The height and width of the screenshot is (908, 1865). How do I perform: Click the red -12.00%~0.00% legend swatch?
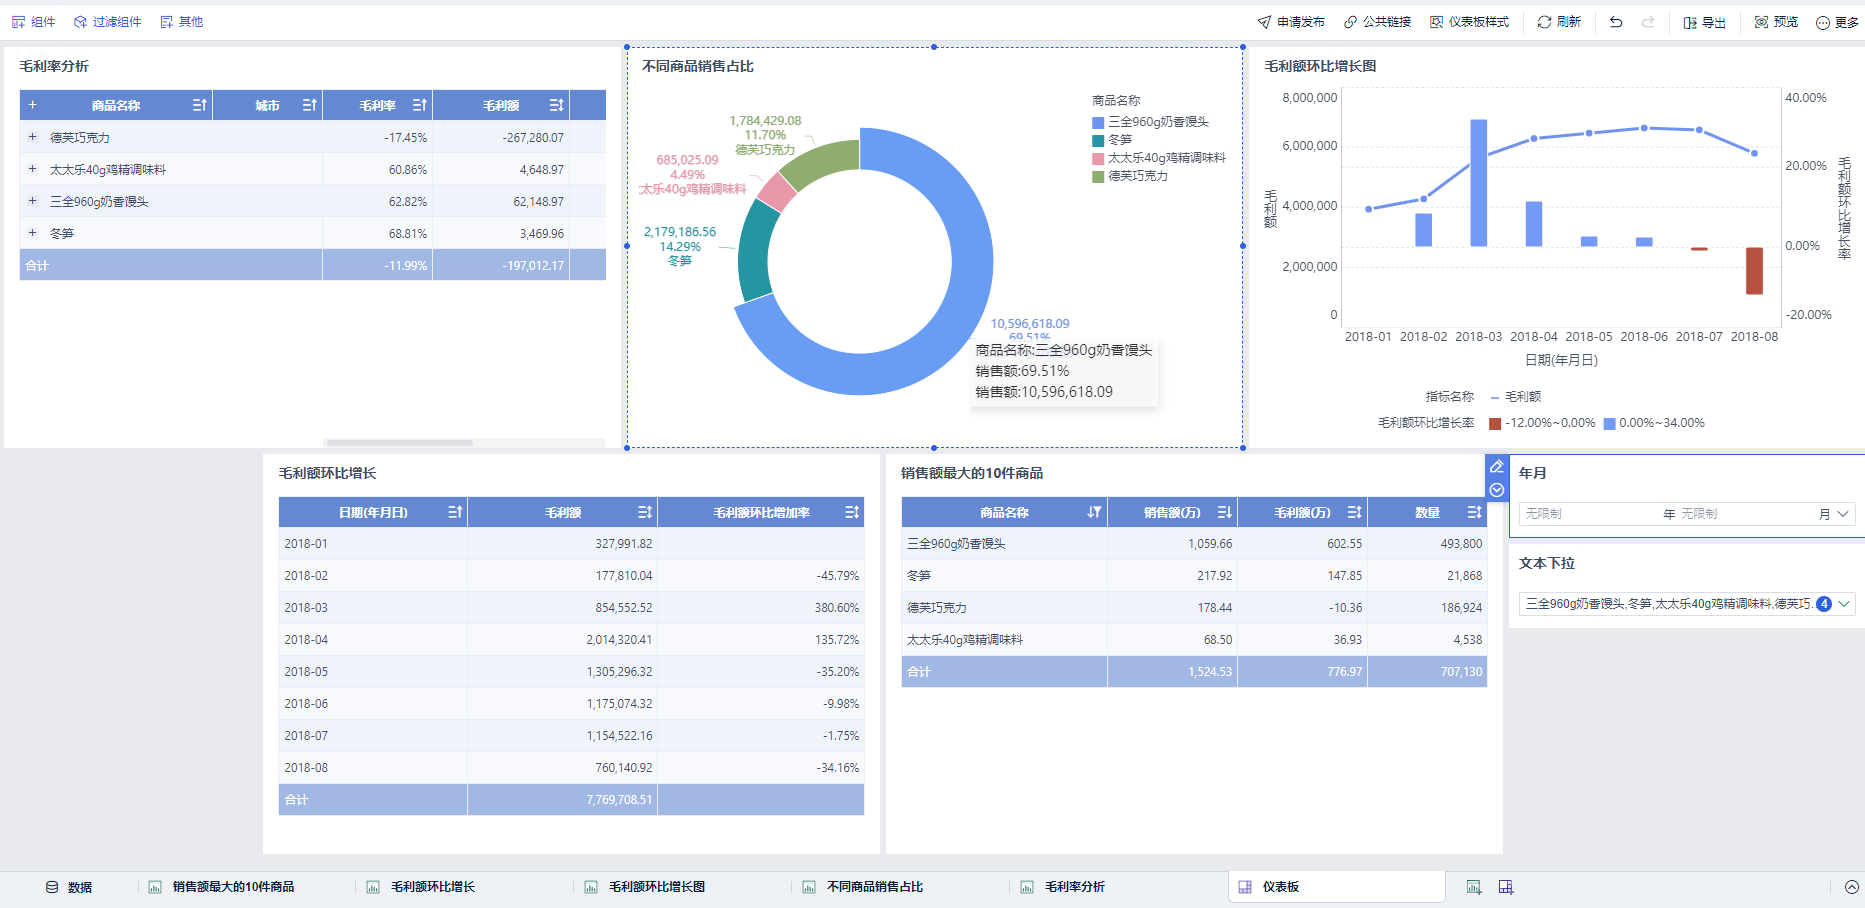tap(1495, 424)
